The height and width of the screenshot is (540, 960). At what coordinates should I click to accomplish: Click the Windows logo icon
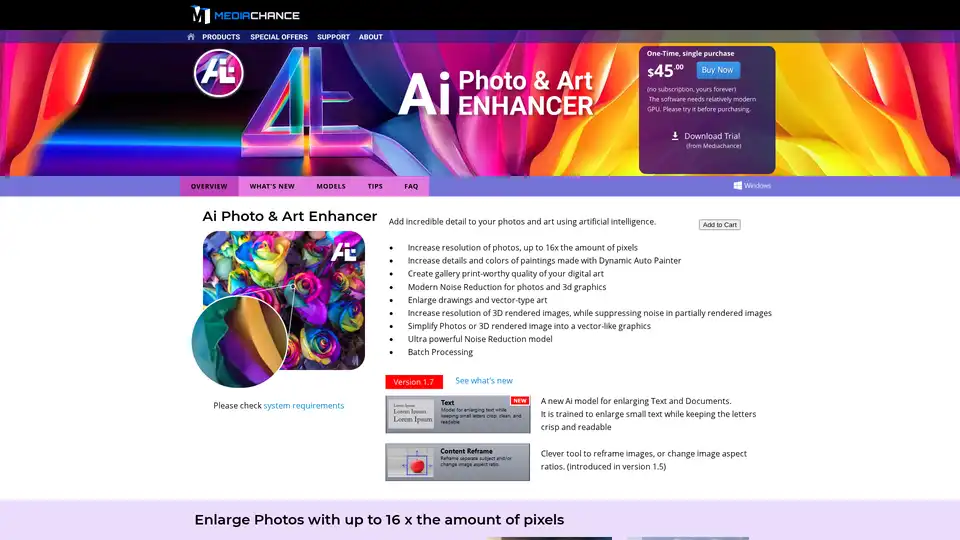point(737,185)
